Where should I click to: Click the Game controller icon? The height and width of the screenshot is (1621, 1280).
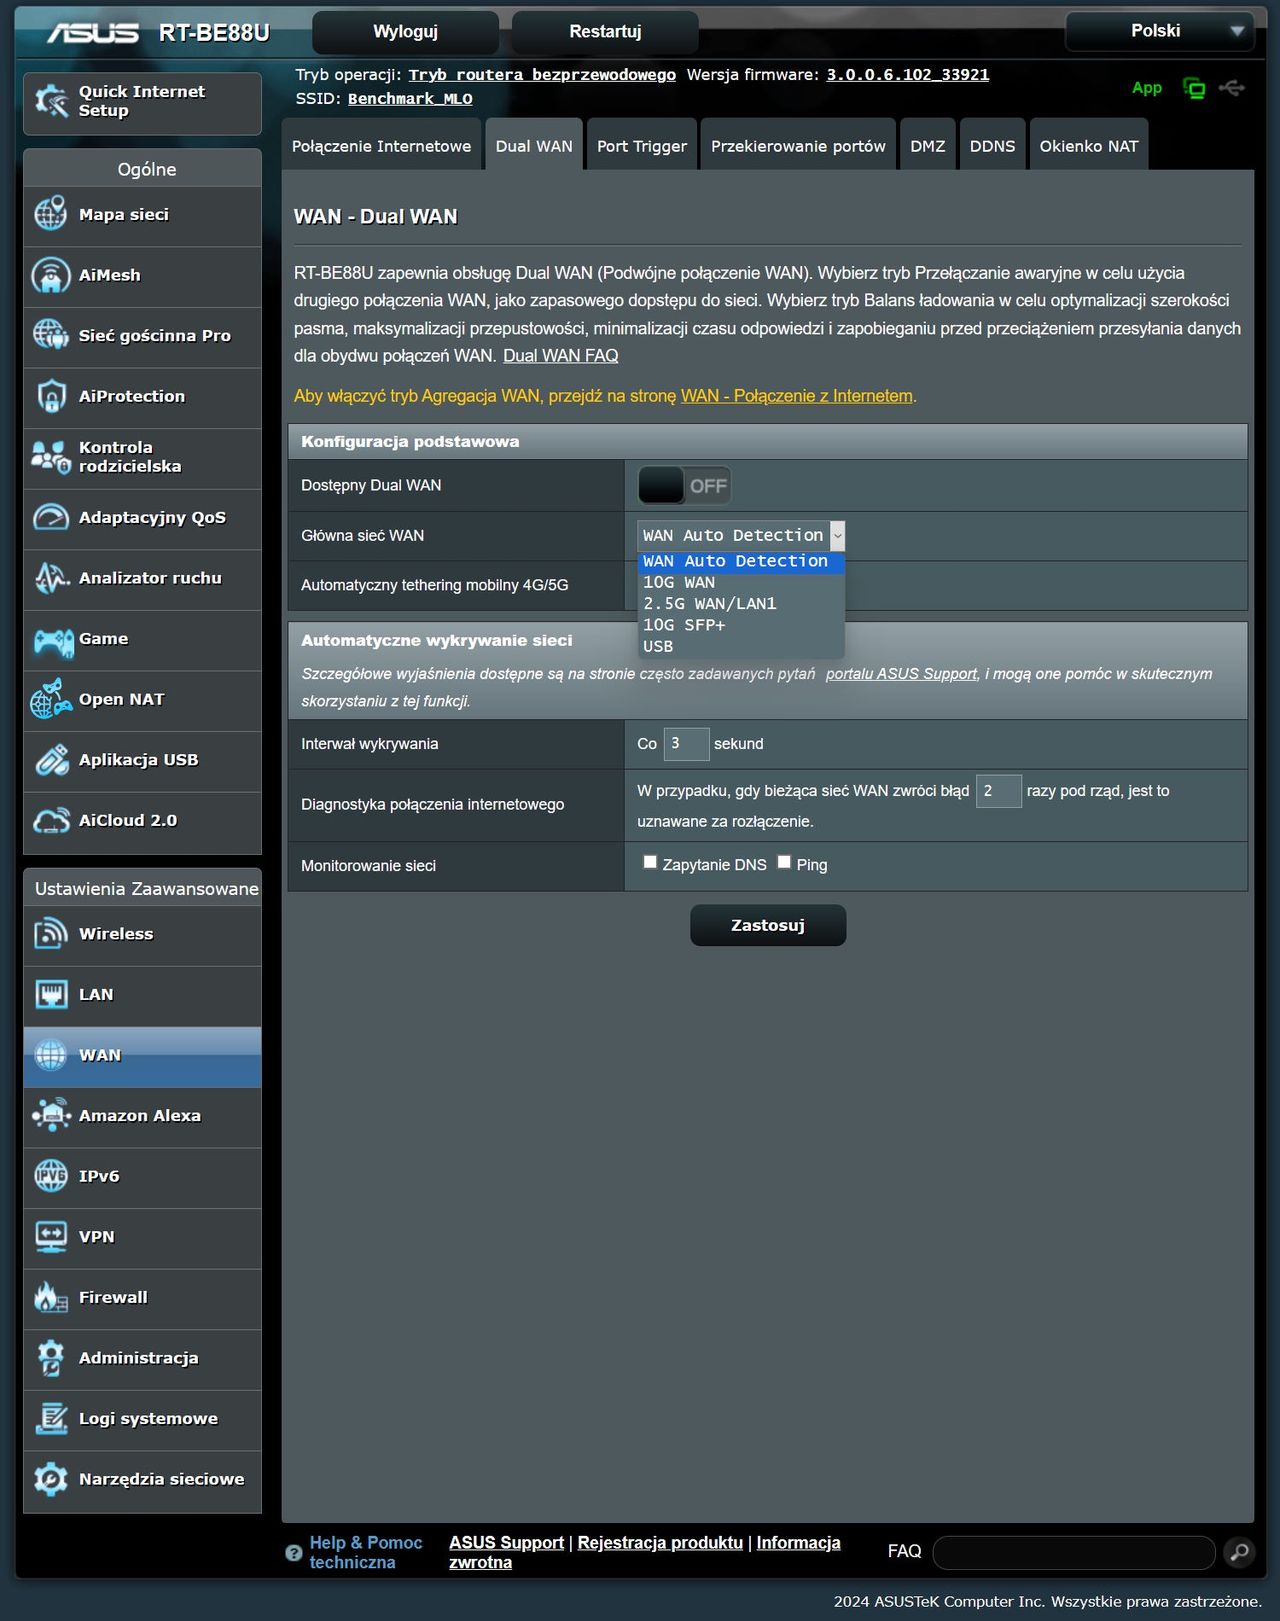(x=53, y=640)
